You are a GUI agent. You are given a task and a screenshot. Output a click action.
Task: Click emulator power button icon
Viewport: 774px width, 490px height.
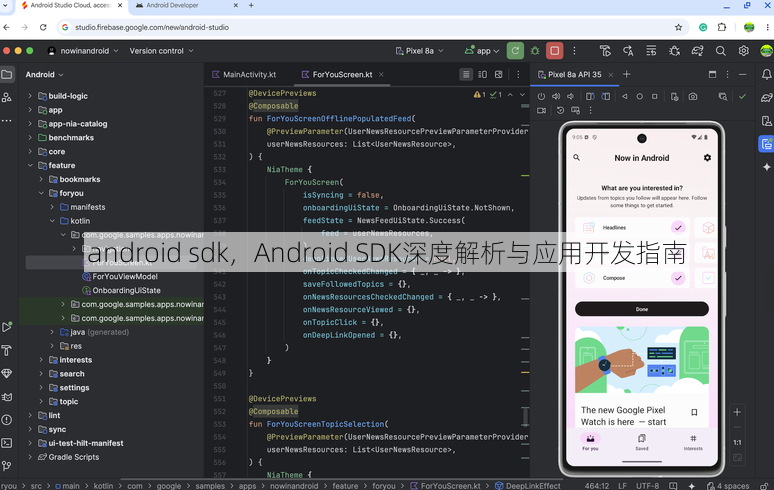point(542,97)
